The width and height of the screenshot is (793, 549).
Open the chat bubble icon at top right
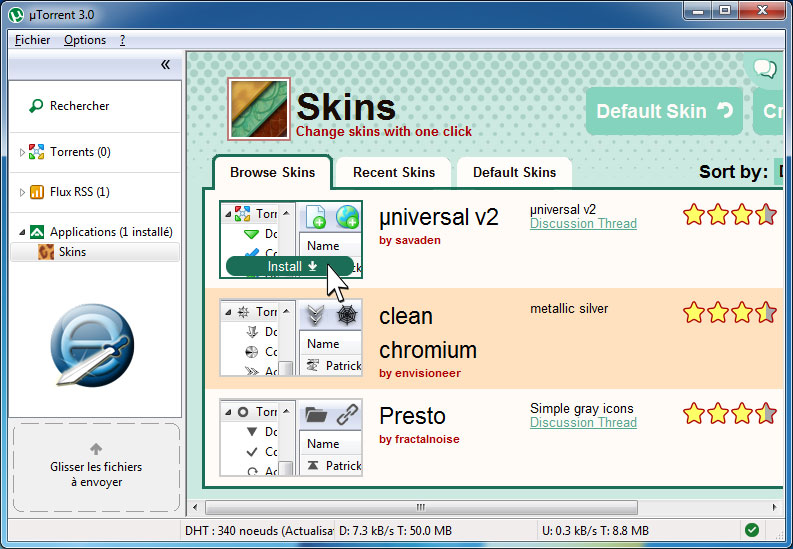[764, 68]
